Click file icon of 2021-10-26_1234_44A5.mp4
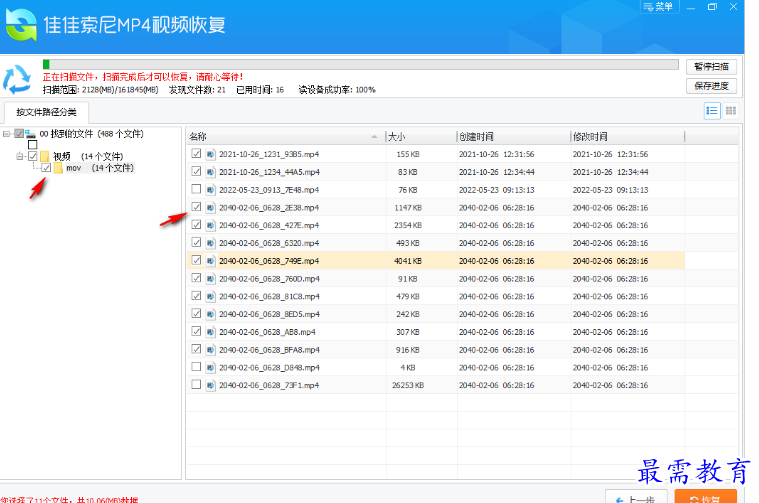The height and width of the screenshot is (503, 759). point(210,172)
